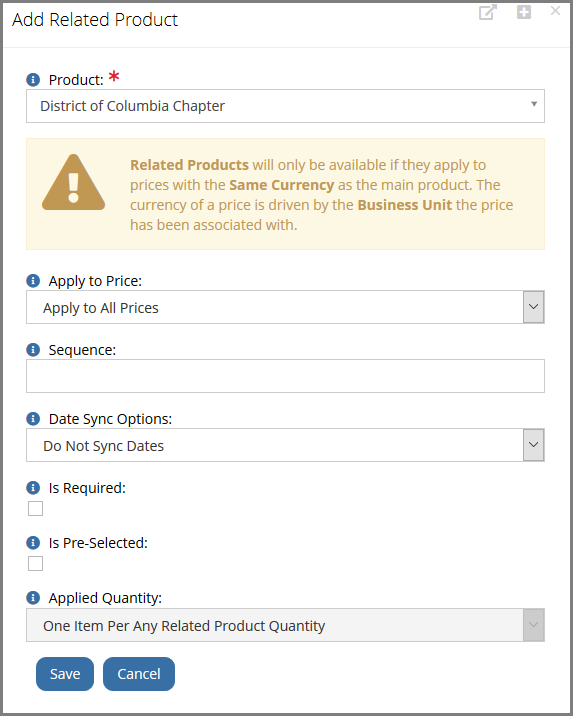The width and height of the screenshot is (573, 716).
Task: Click the Is Required info icon
Action: [33, 487]
